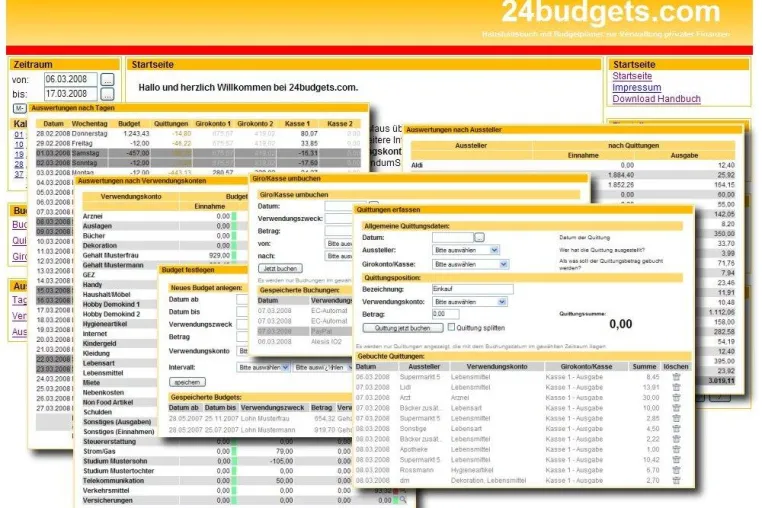Click the 'Alesis IO2' booking entry
This screenshot has height=508, width=762.
tap(326, 342)
